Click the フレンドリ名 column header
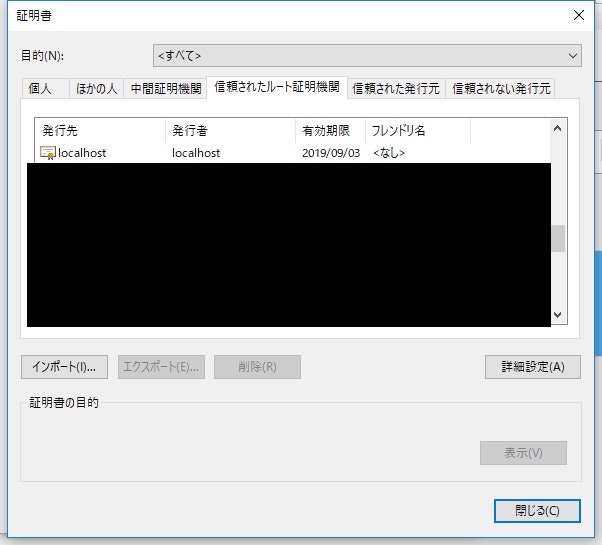The width and height of the screenshot is (602, 545). point(418,131)
